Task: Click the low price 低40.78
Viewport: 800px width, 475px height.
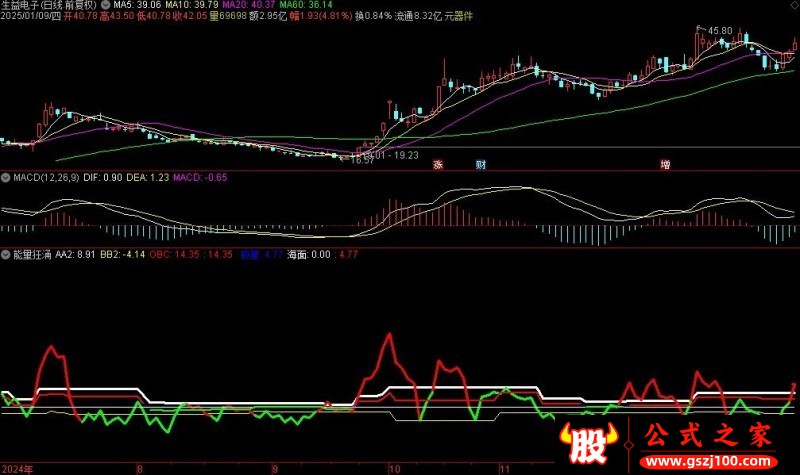Action: 154,16
